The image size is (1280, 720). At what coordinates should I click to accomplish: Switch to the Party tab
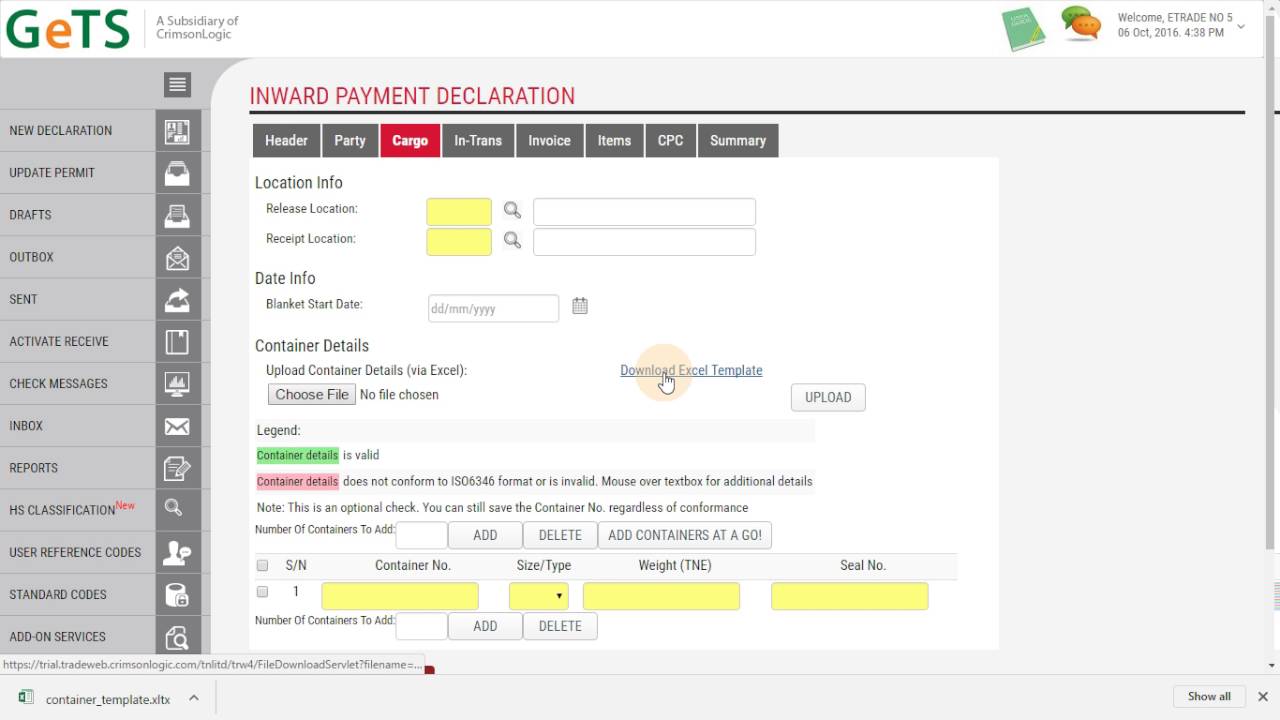[350, 140]
